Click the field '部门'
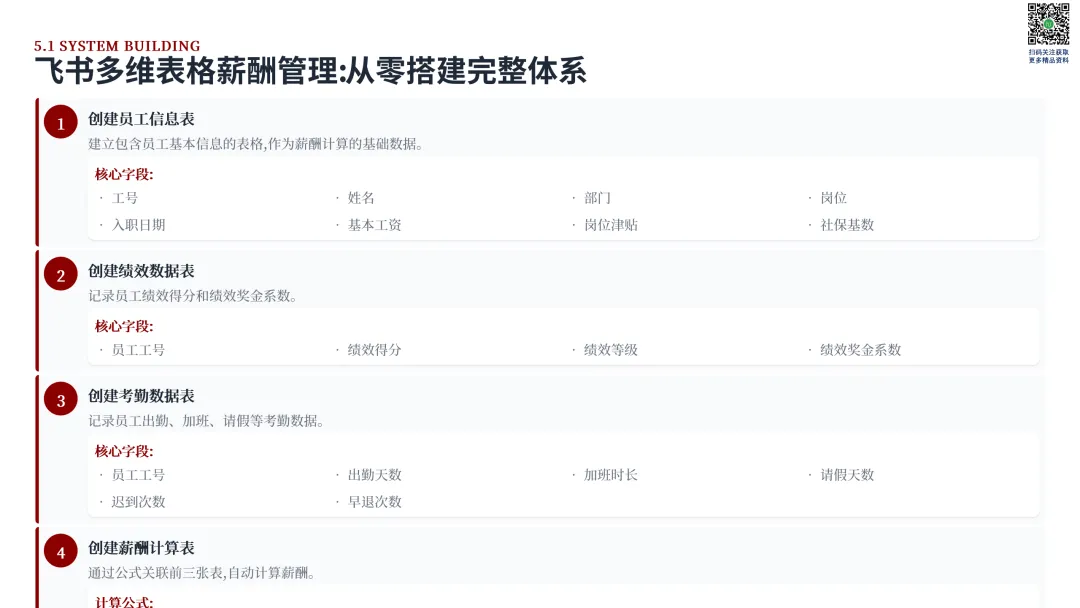This screenshot has height=608, width=1080. 597,198
